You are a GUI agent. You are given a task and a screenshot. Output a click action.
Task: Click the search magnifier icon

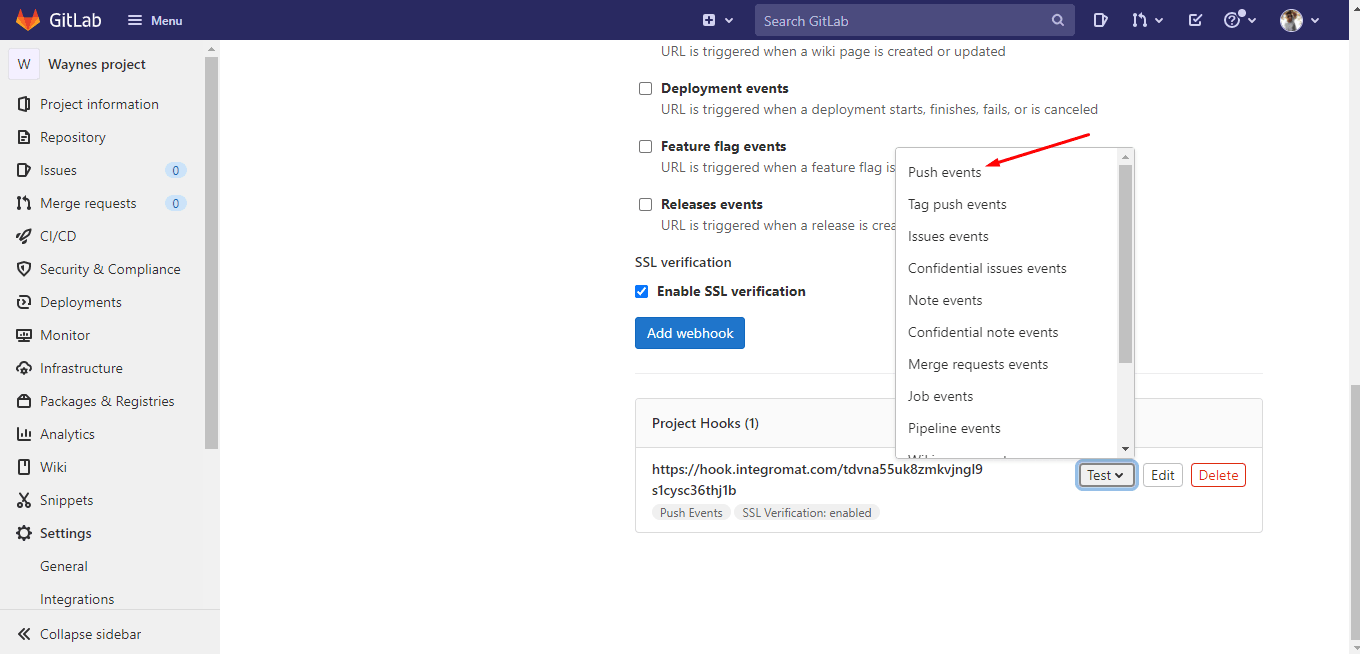pos(1058,20)
